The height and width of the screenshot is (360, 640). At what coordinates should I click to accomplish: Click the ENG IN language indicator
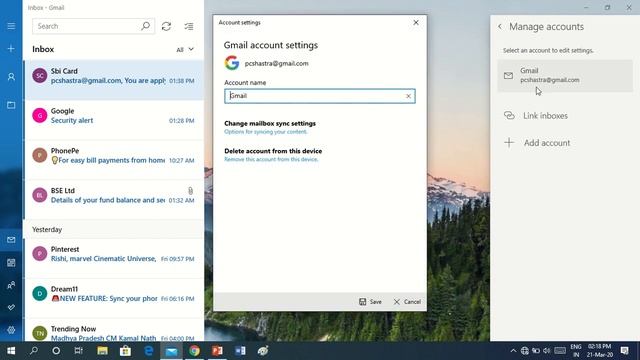(576, 351)
